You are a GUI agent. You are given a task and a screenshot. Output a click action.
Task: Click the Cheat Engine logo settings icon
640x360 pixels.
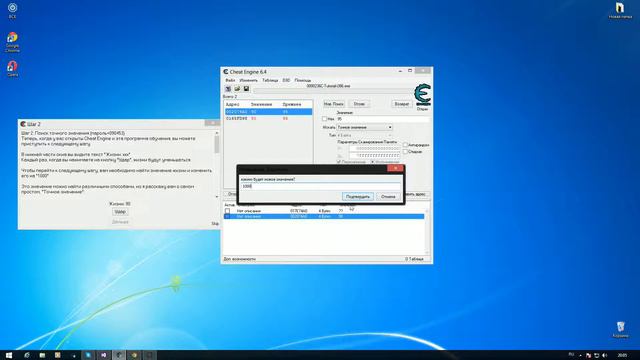click(422, 95)
